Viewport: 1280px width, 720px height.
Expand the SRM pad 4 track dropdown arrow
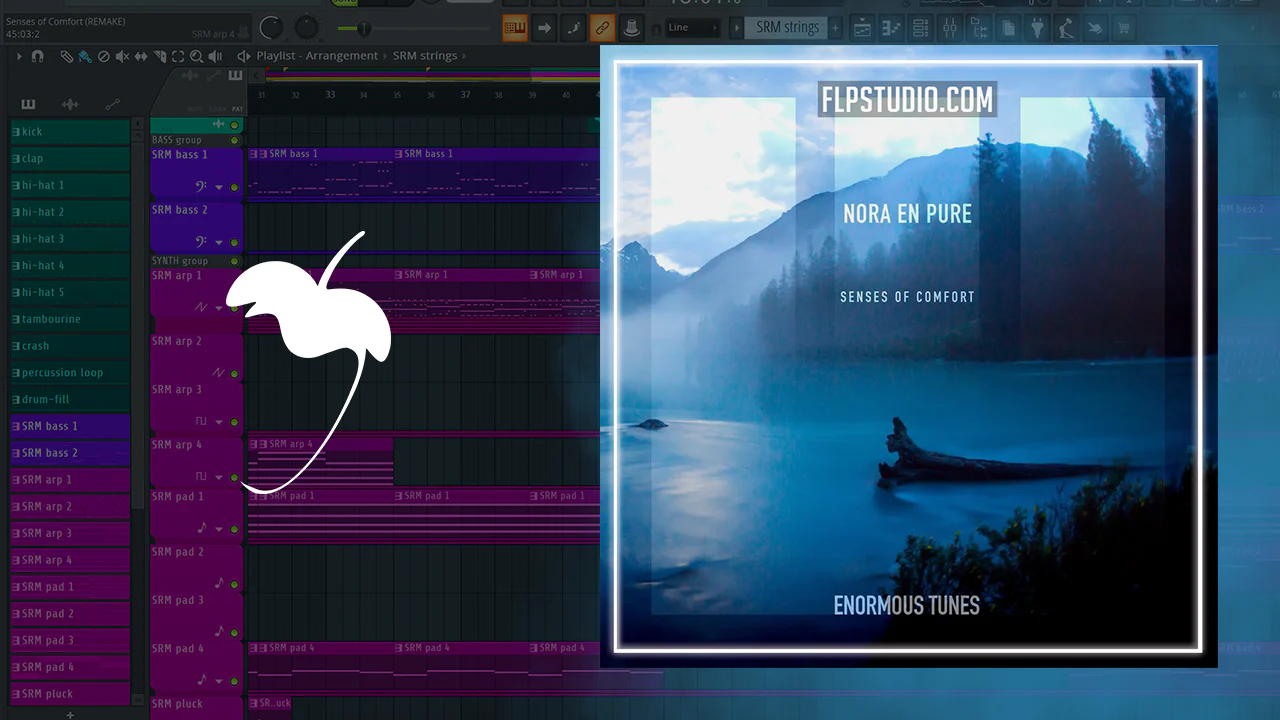pyautogui.click(x=219, y=681)
